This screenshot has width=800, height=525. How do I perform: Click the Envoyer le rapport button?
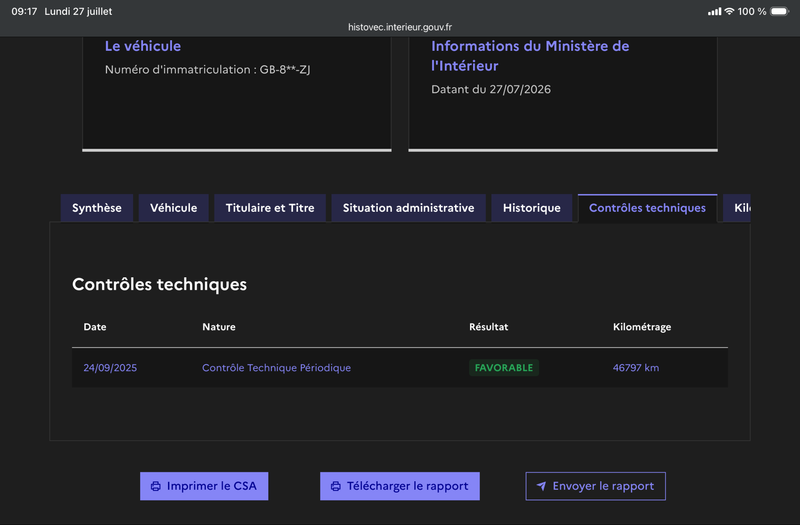[595, 486]
